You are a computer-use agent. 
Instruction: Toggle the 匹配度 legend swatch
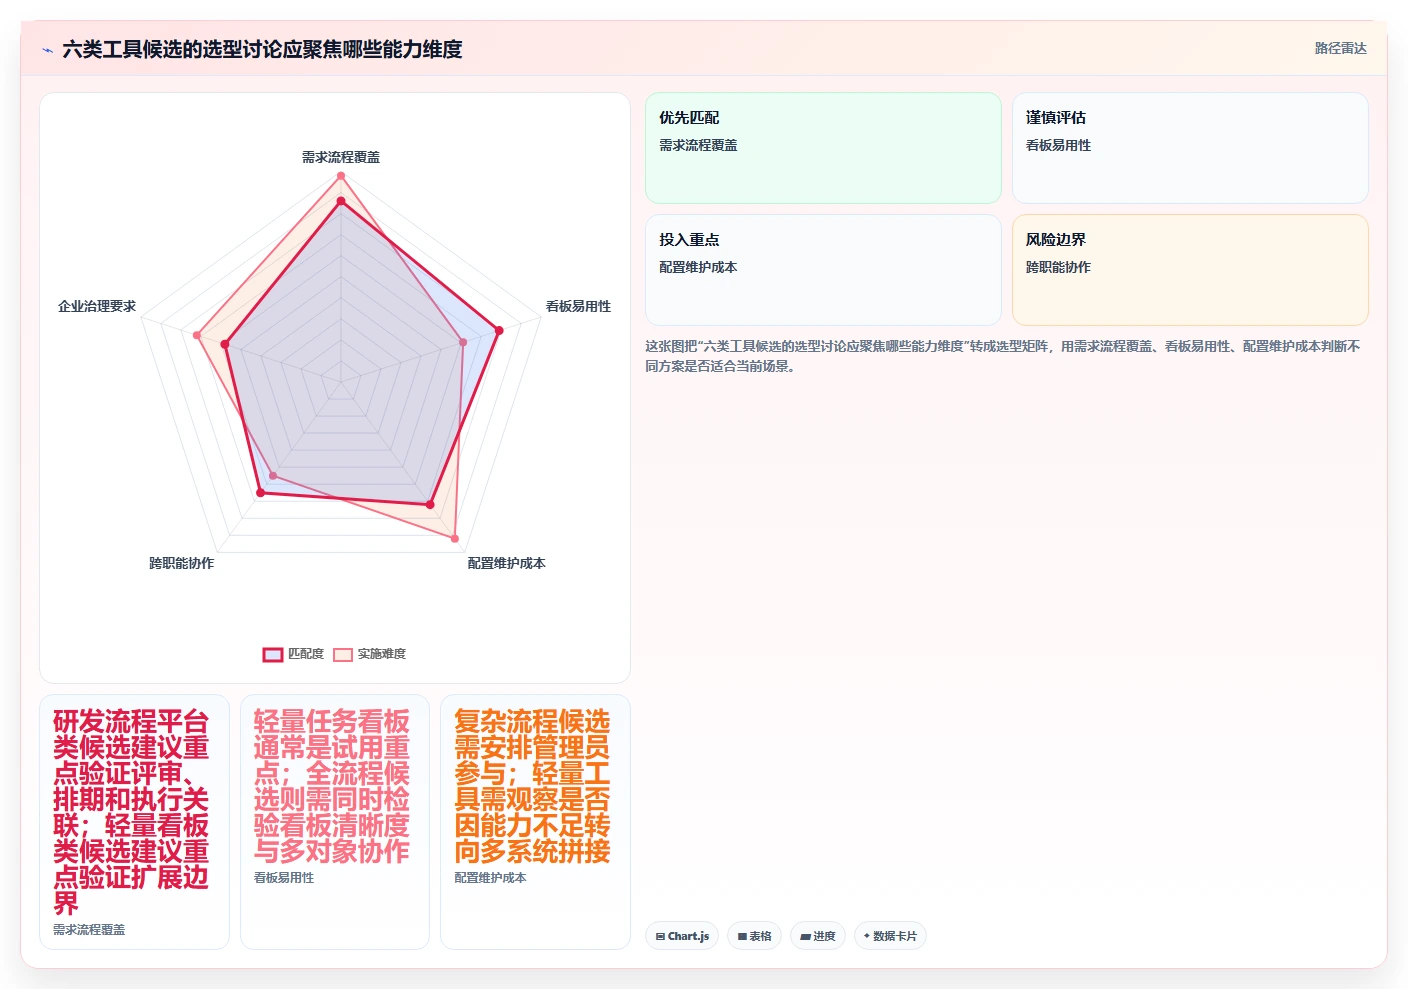tap(273, 655)
